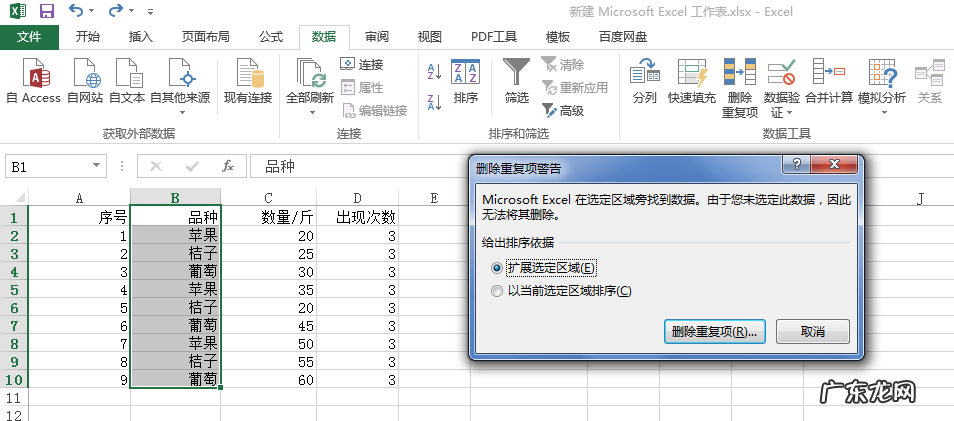Click the 编辑链接 edit links option

tap(374, 111)
